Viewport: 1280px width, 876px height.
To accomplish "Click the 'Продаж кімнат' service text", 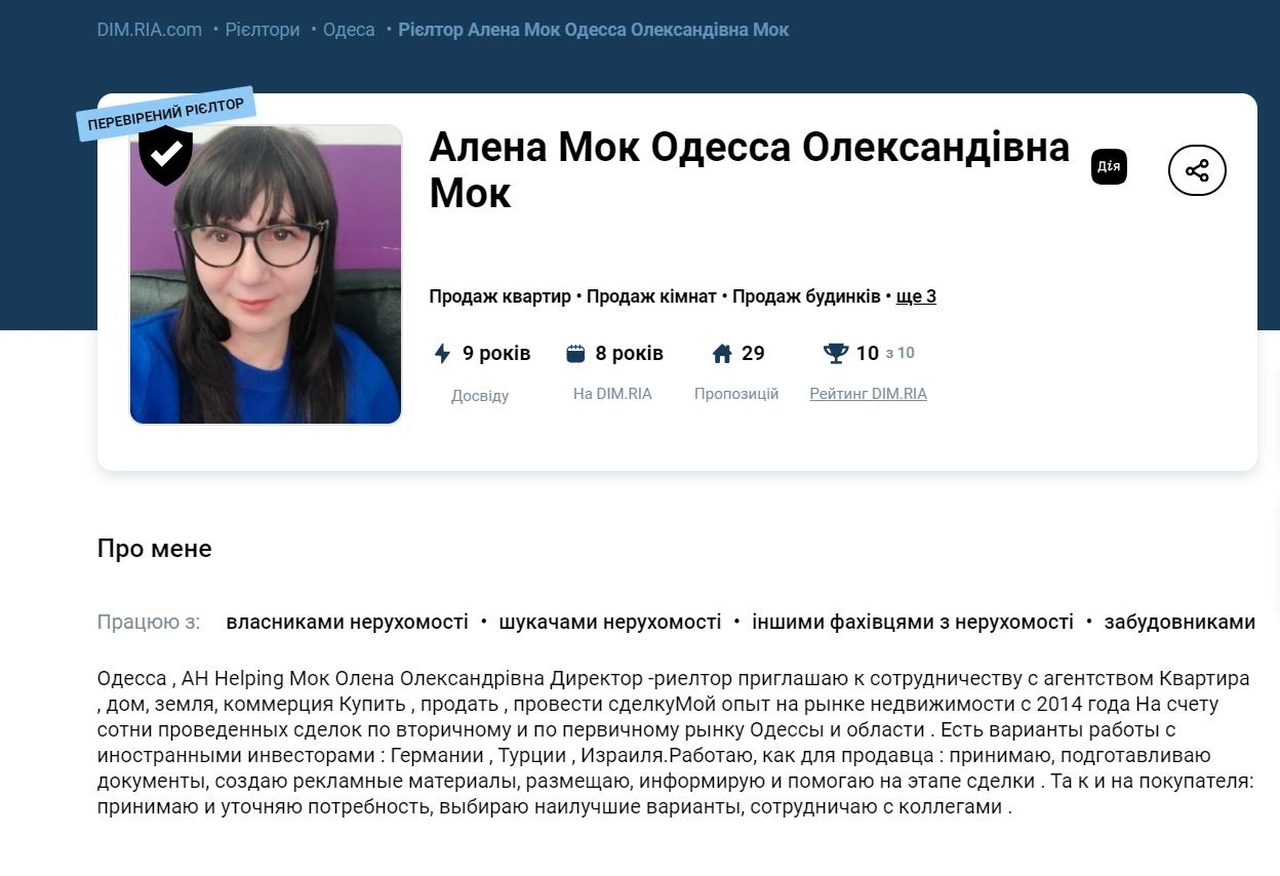I will pyautogui.click(x=651, y=296).
